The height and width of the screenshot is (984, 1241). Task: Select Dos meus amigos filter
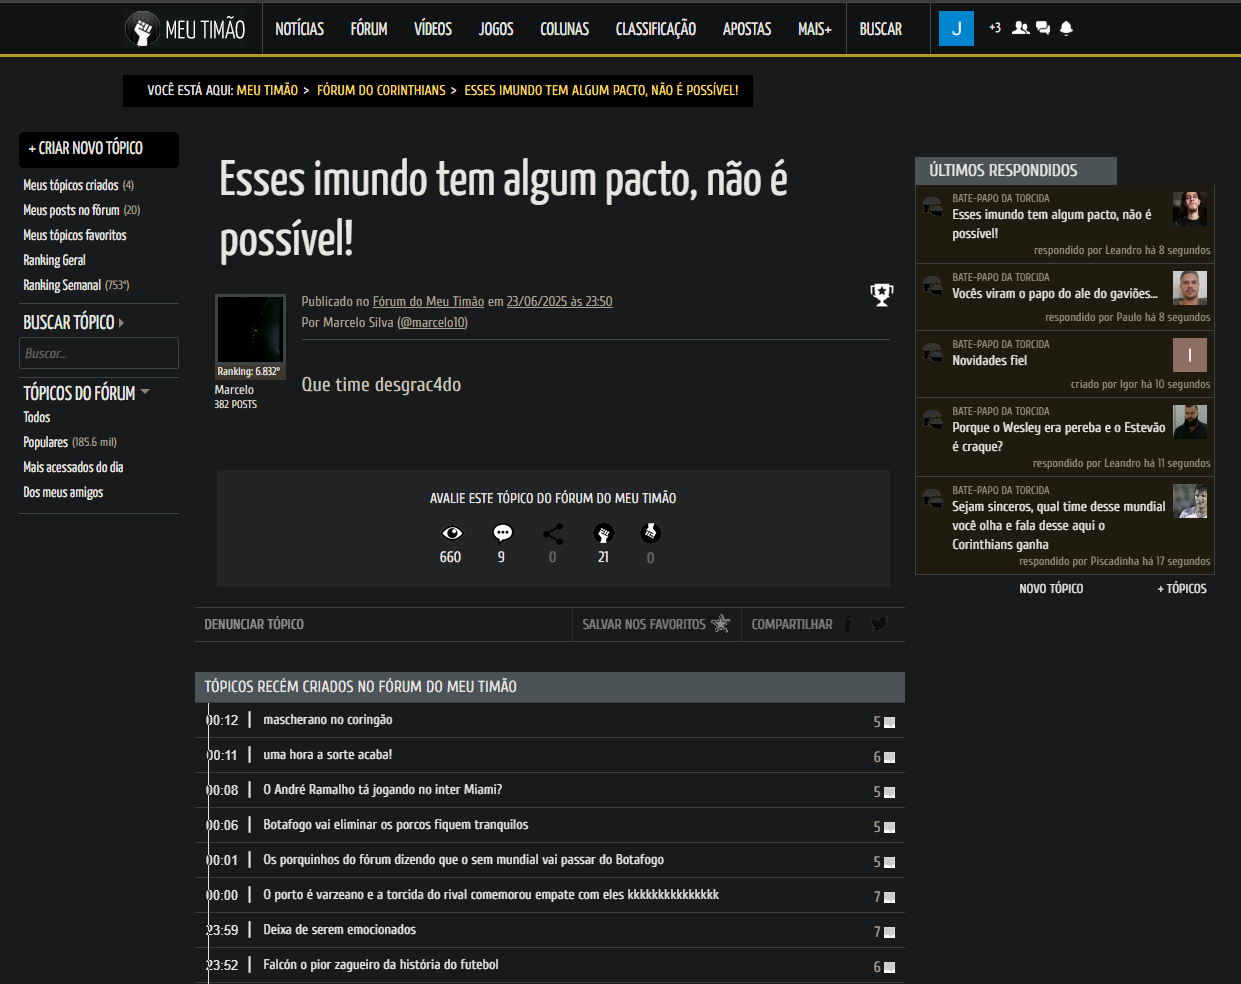coord(63,492)
